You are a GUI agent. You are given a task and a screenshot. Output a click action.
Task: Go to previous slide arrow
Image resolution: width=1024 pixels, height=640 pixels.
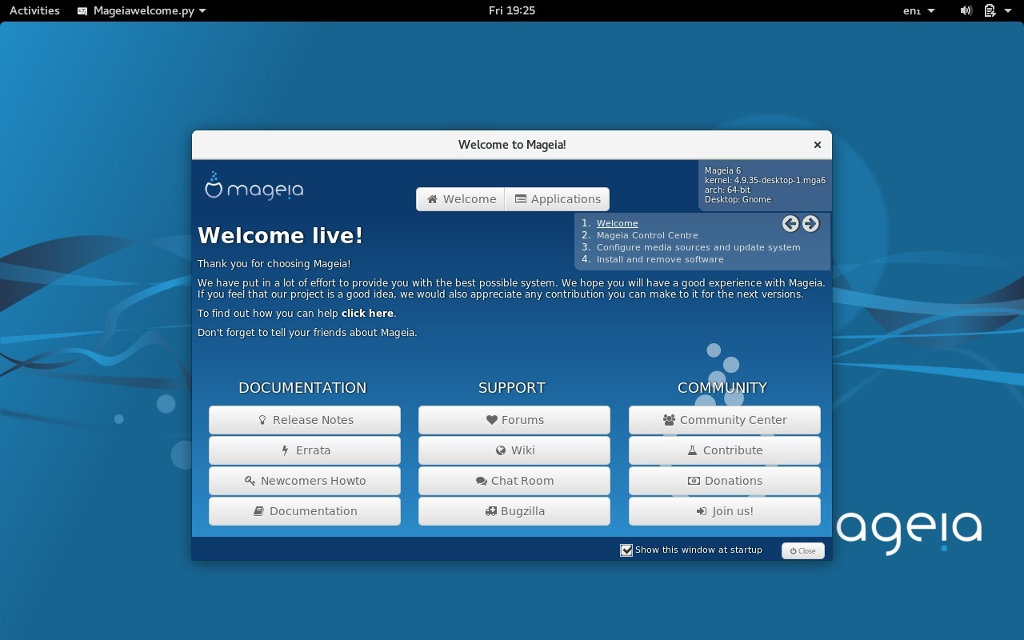click(x=790, y=224)
